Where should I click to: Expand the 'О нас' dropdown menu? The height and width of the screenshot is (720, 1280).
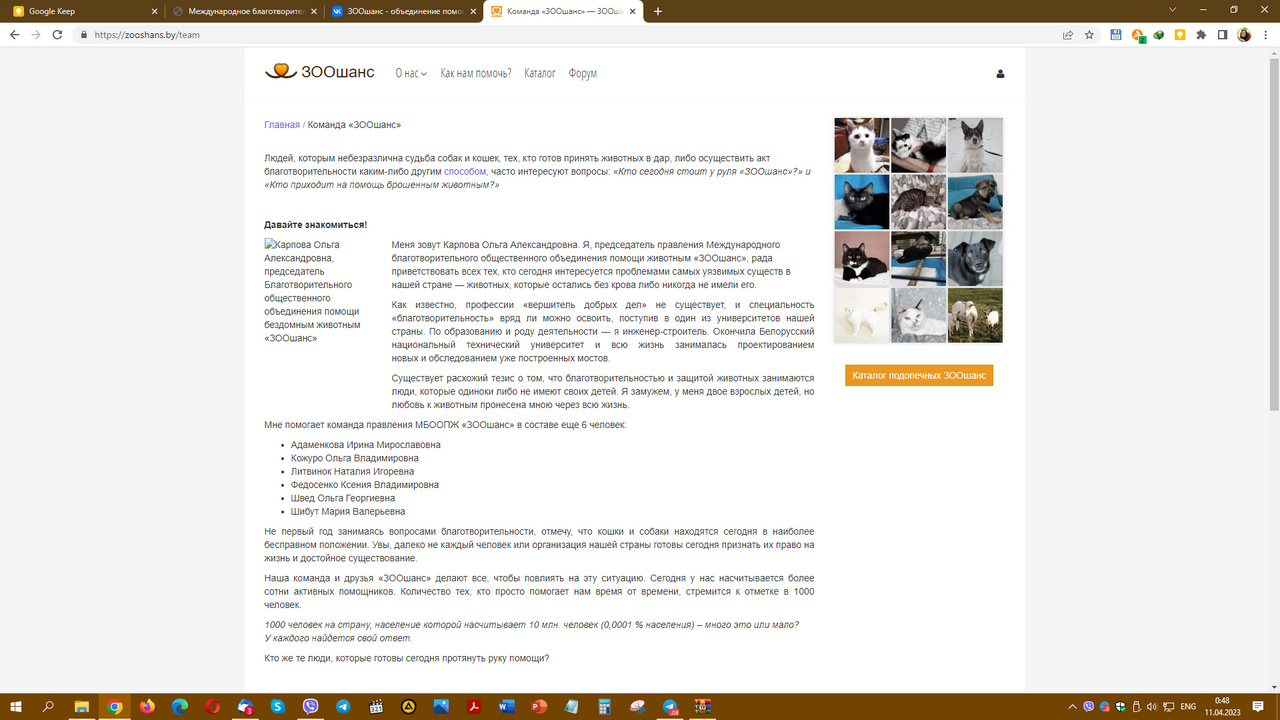[410, 74]
